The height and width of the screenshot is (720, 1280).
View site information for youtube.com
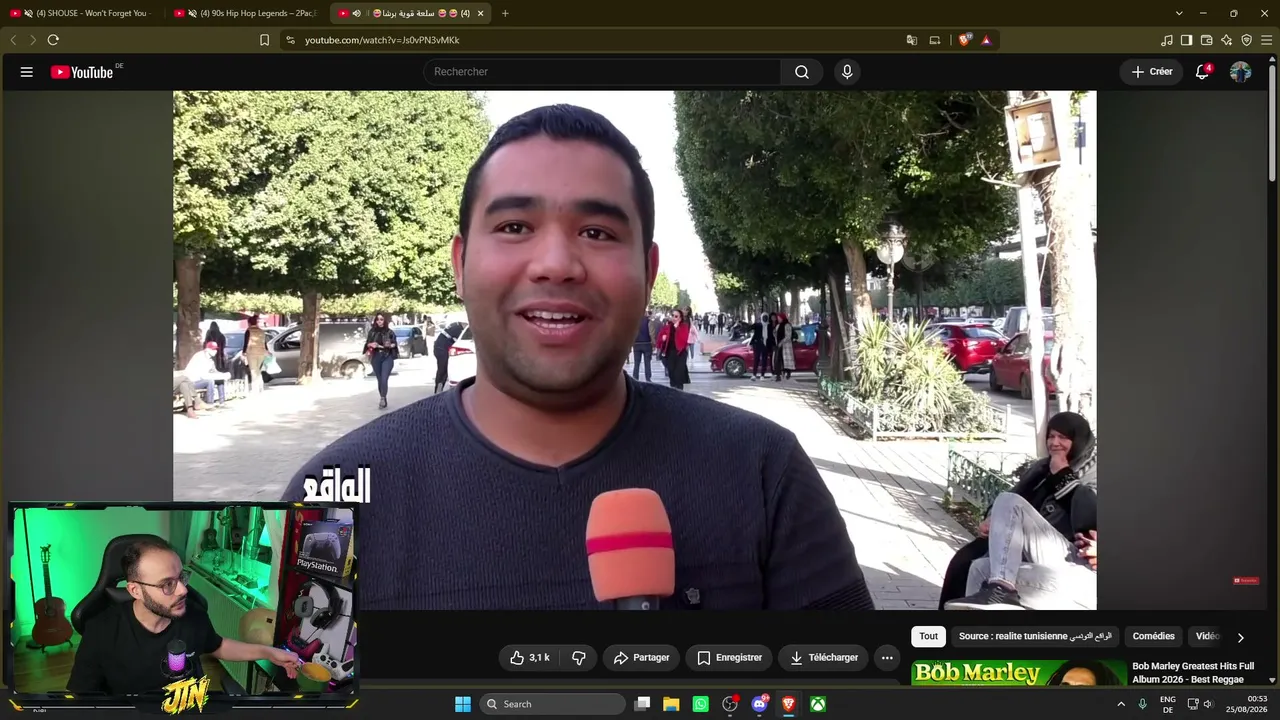tap(290, 40)
